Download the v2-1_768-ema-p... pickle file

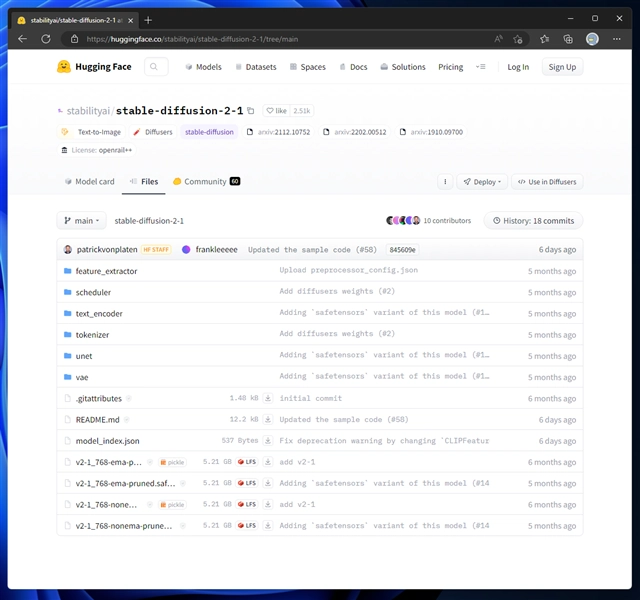[268, 462]
